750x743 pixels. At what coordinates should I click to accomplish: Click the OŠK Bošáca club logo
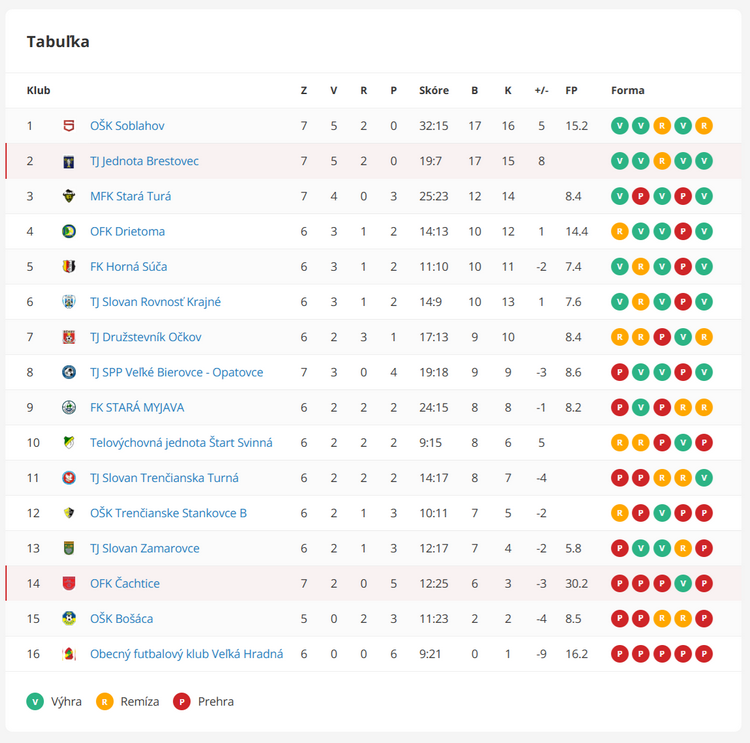point(68,619)
